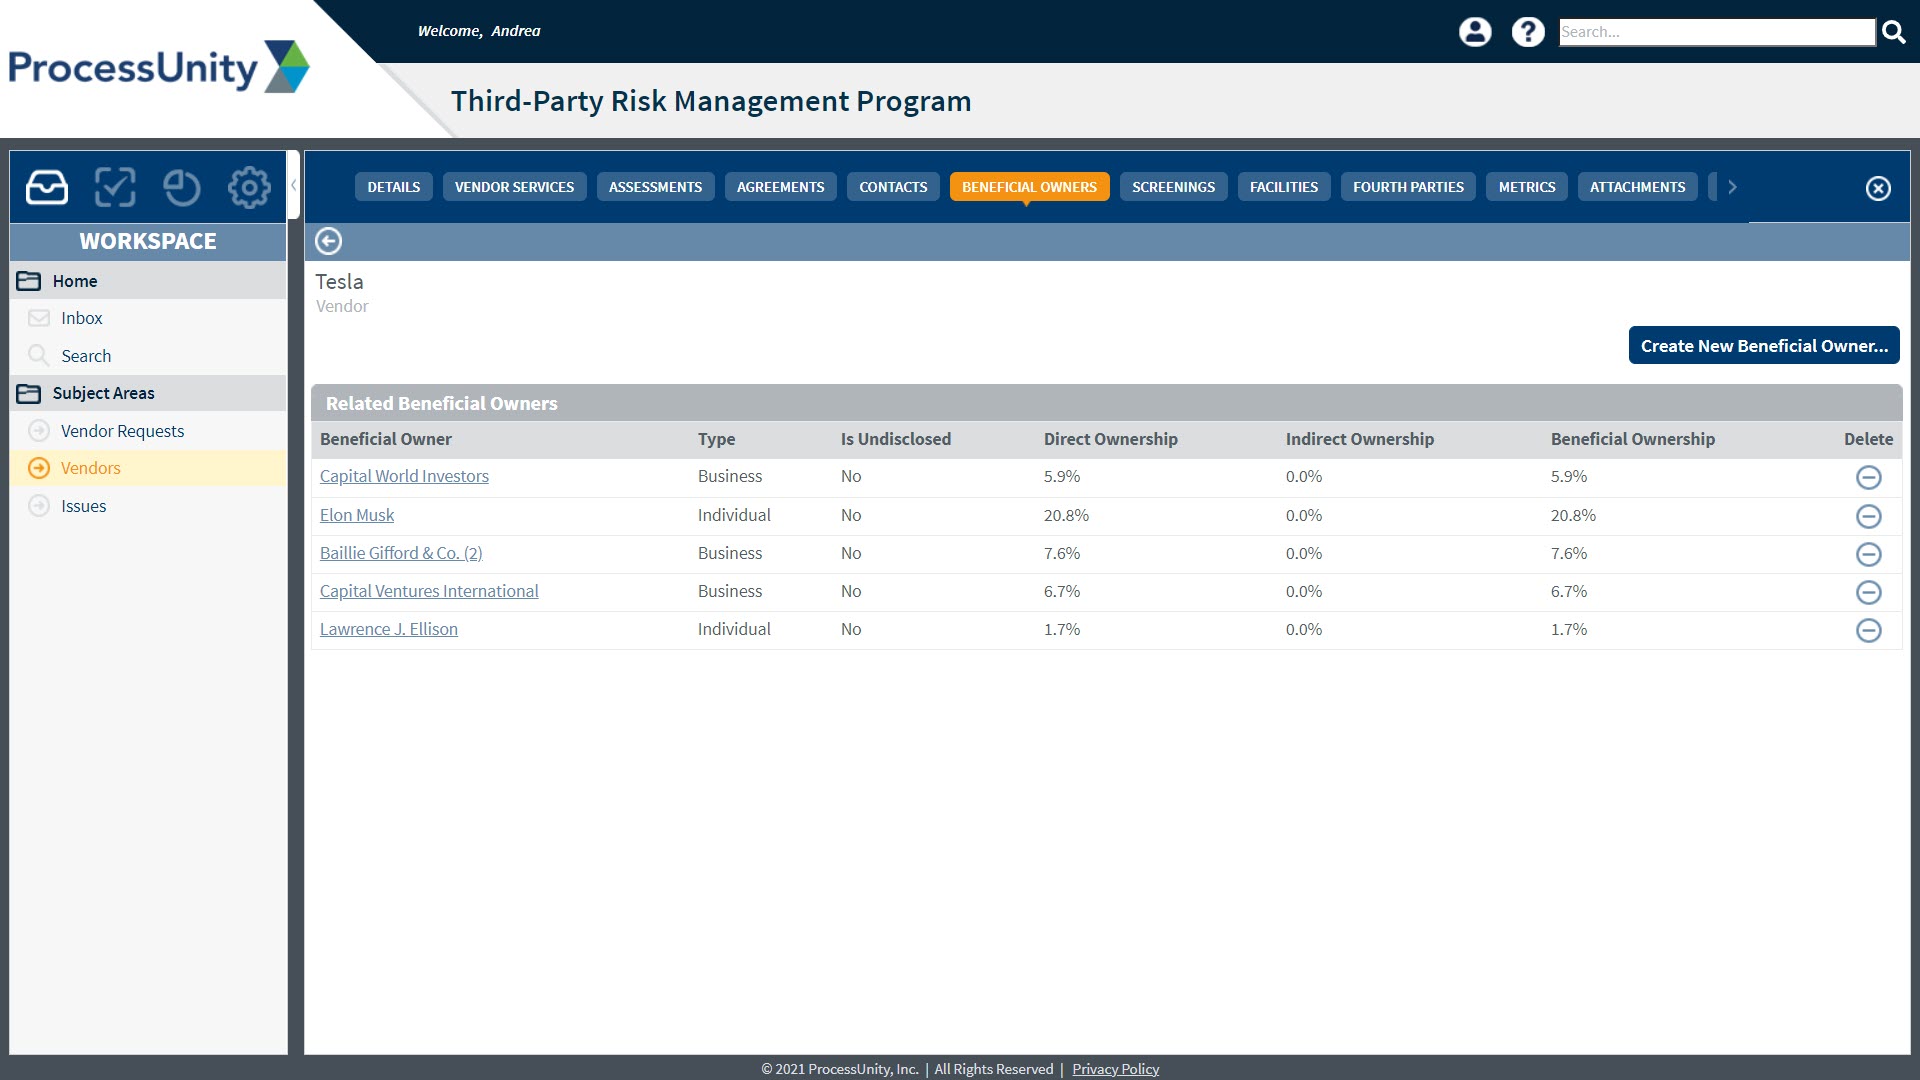The image size is (1920, 1080).
Task: Open Baillie Gifford & Co. (2) link
Action: (x=401, y=553)
